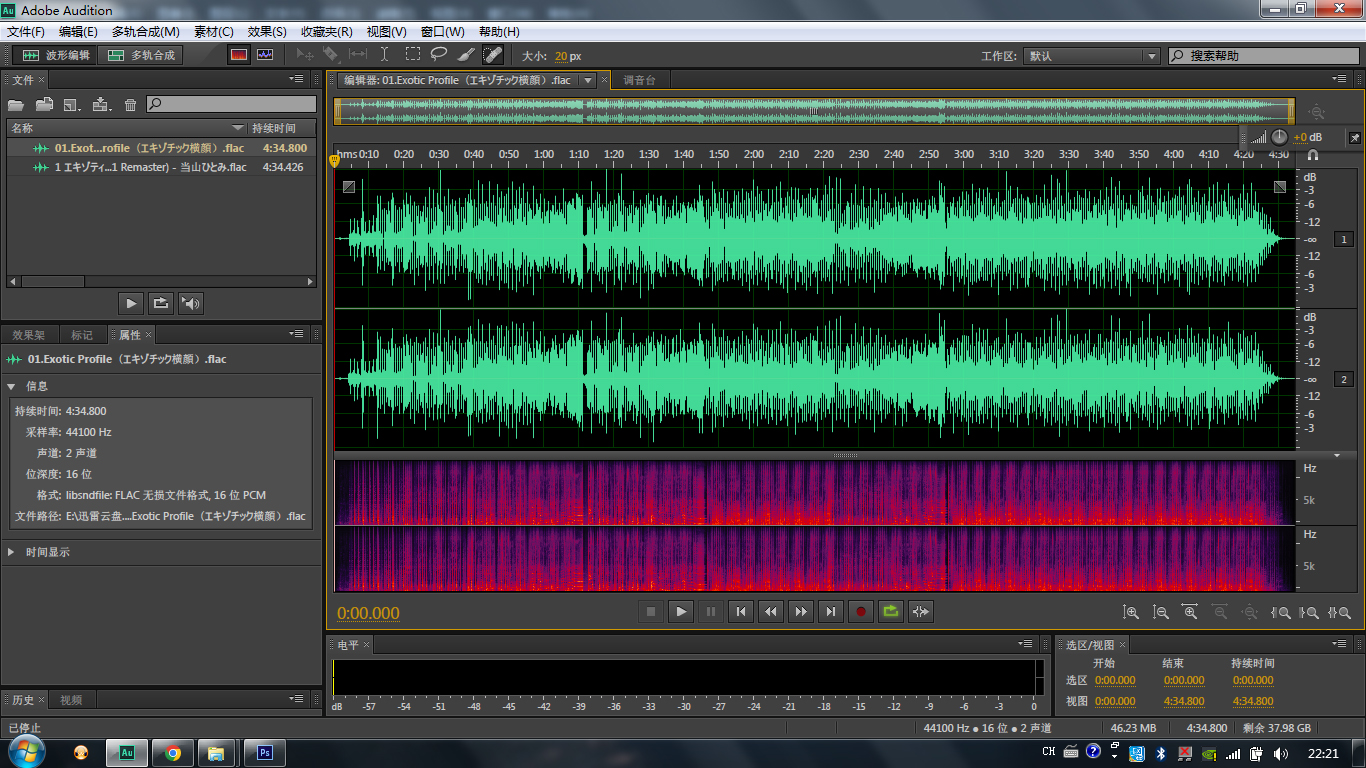Click the Fast Forward transport button
The width and height of the screenshot is (1366, 768).
tap(801, 611)
